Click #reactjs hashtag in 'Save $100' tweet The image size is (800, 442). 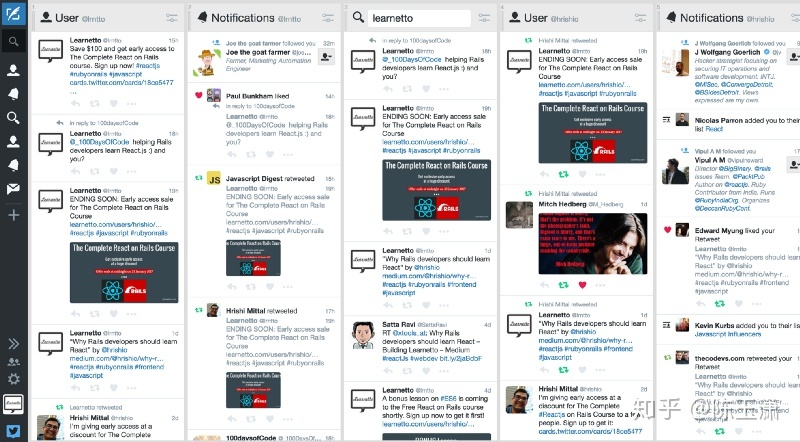coord(147,66)
